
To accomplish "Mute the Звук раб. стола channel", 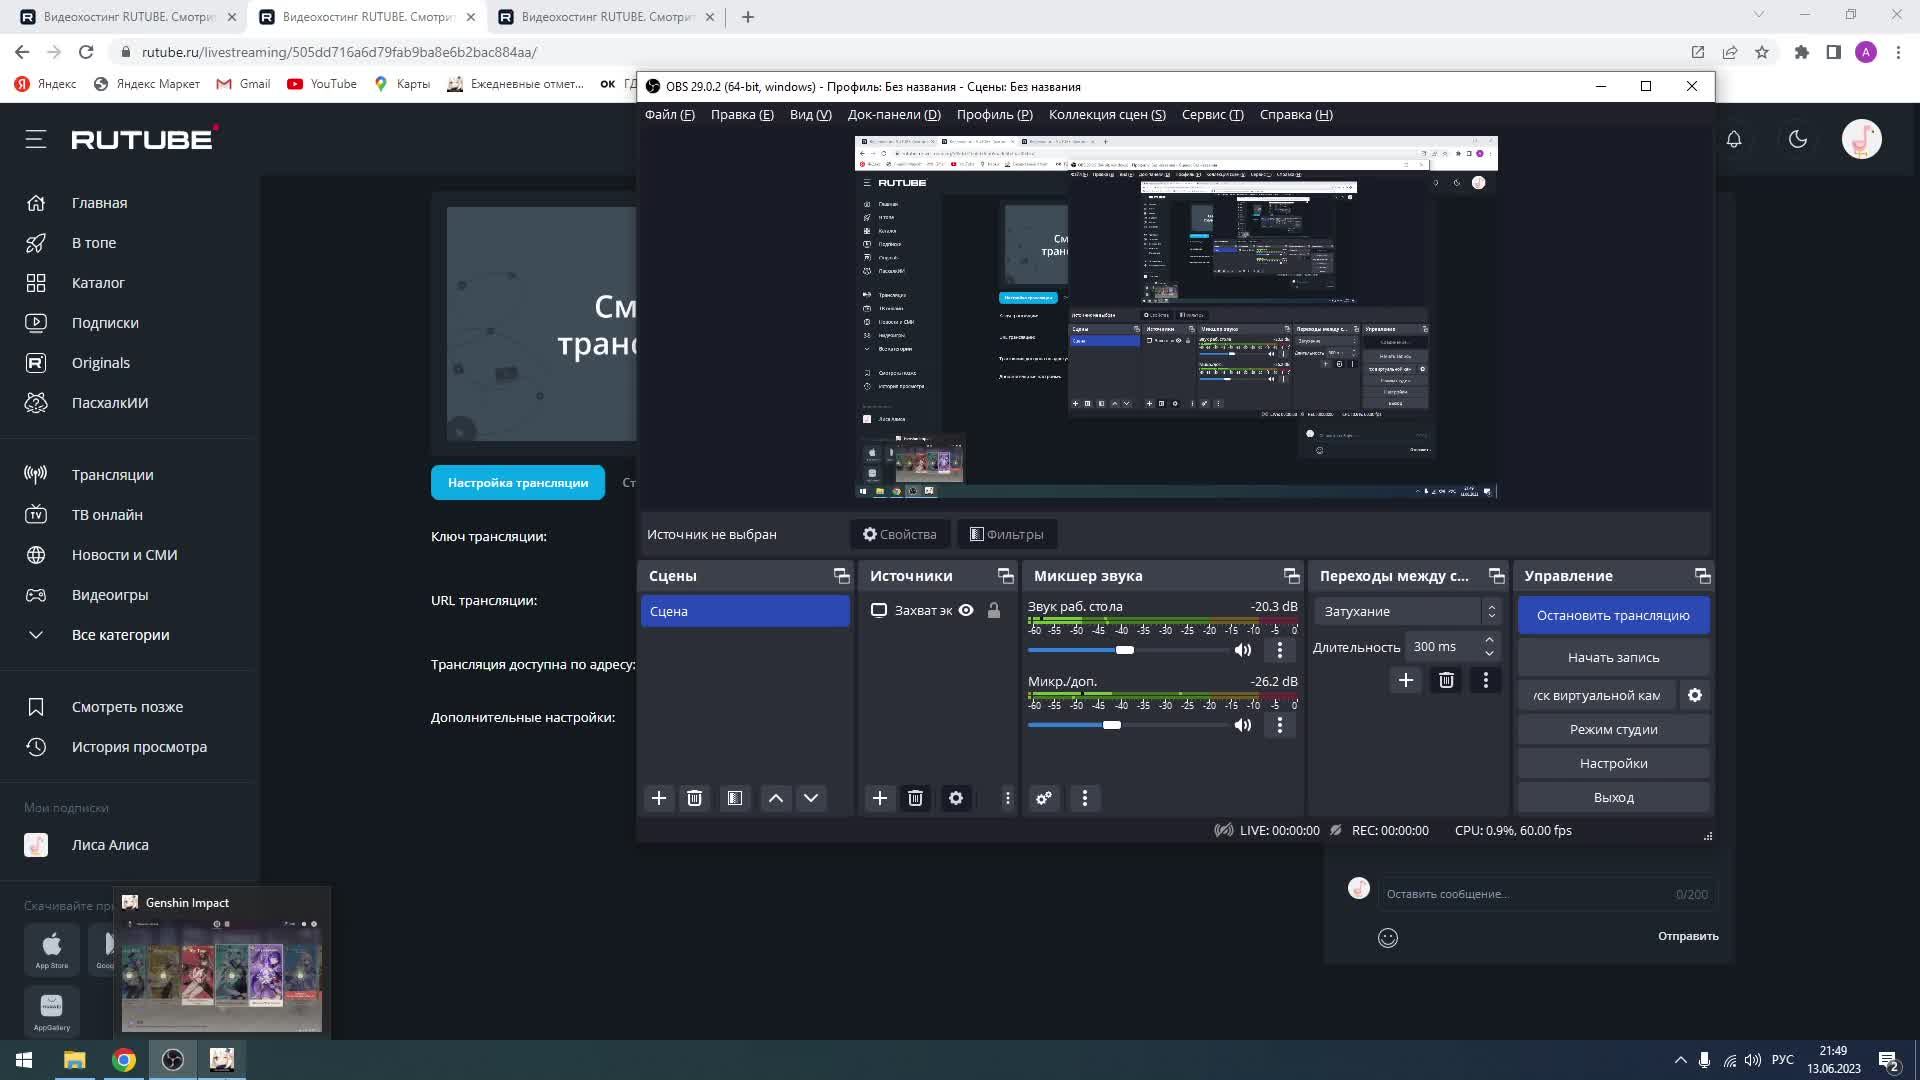I will pos(1243,650).
